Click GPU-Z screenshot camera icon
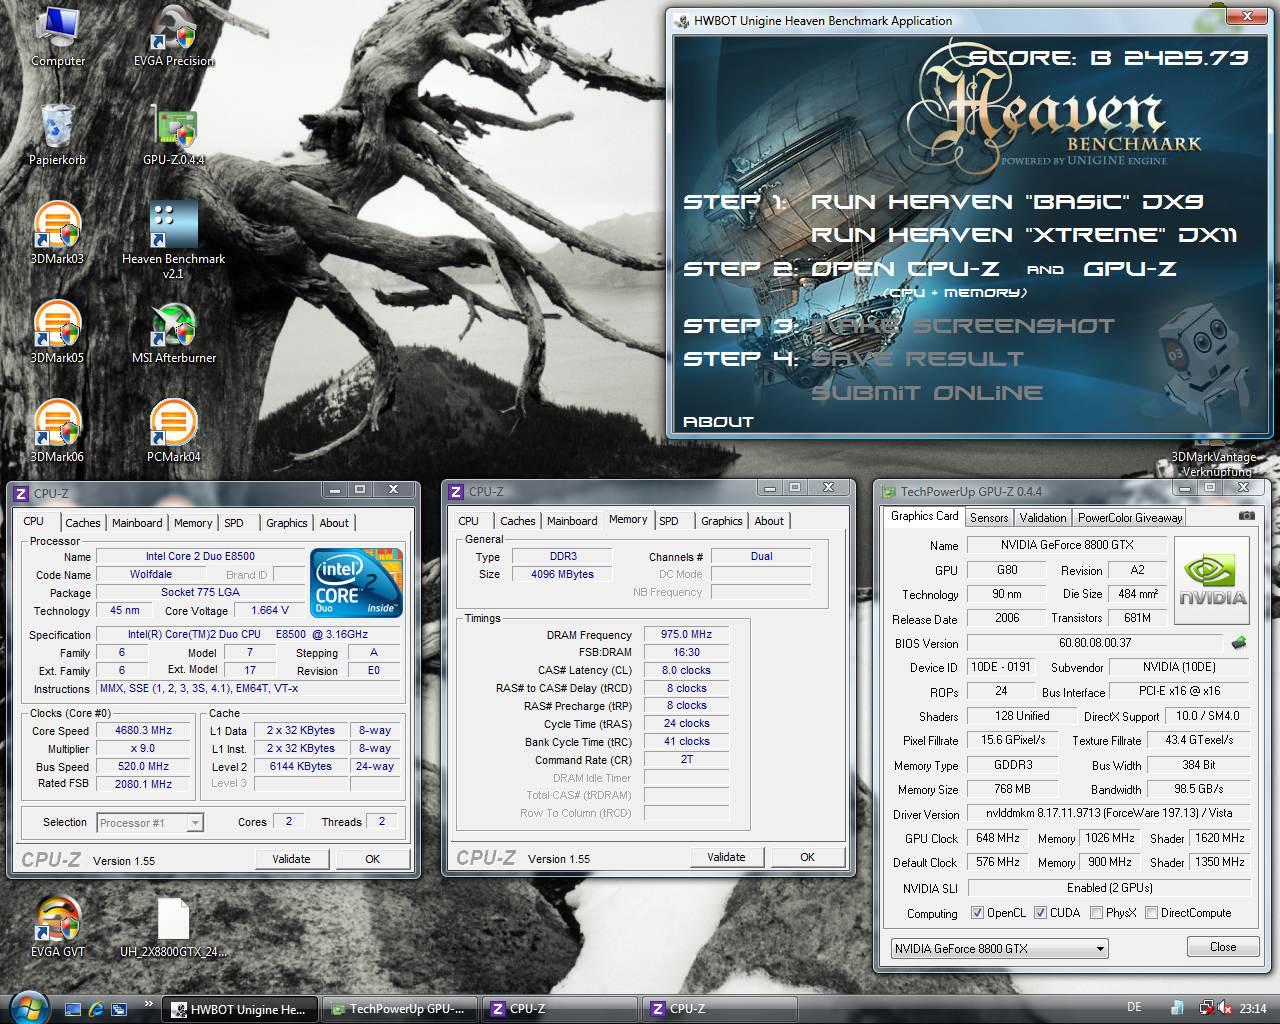Image resolution: width=1280 pixels, height=1024 pixels. coord(1246,516)
